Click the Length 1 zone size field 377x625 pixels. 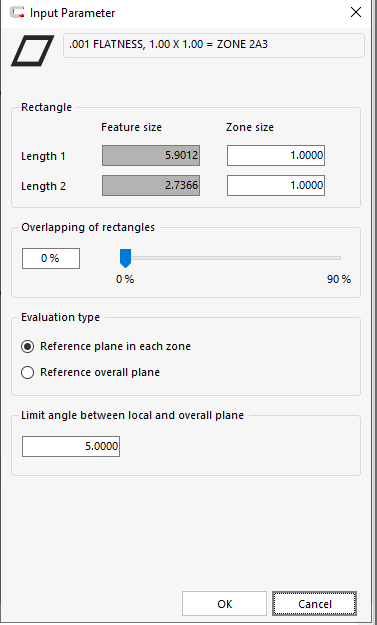point(276,155)
